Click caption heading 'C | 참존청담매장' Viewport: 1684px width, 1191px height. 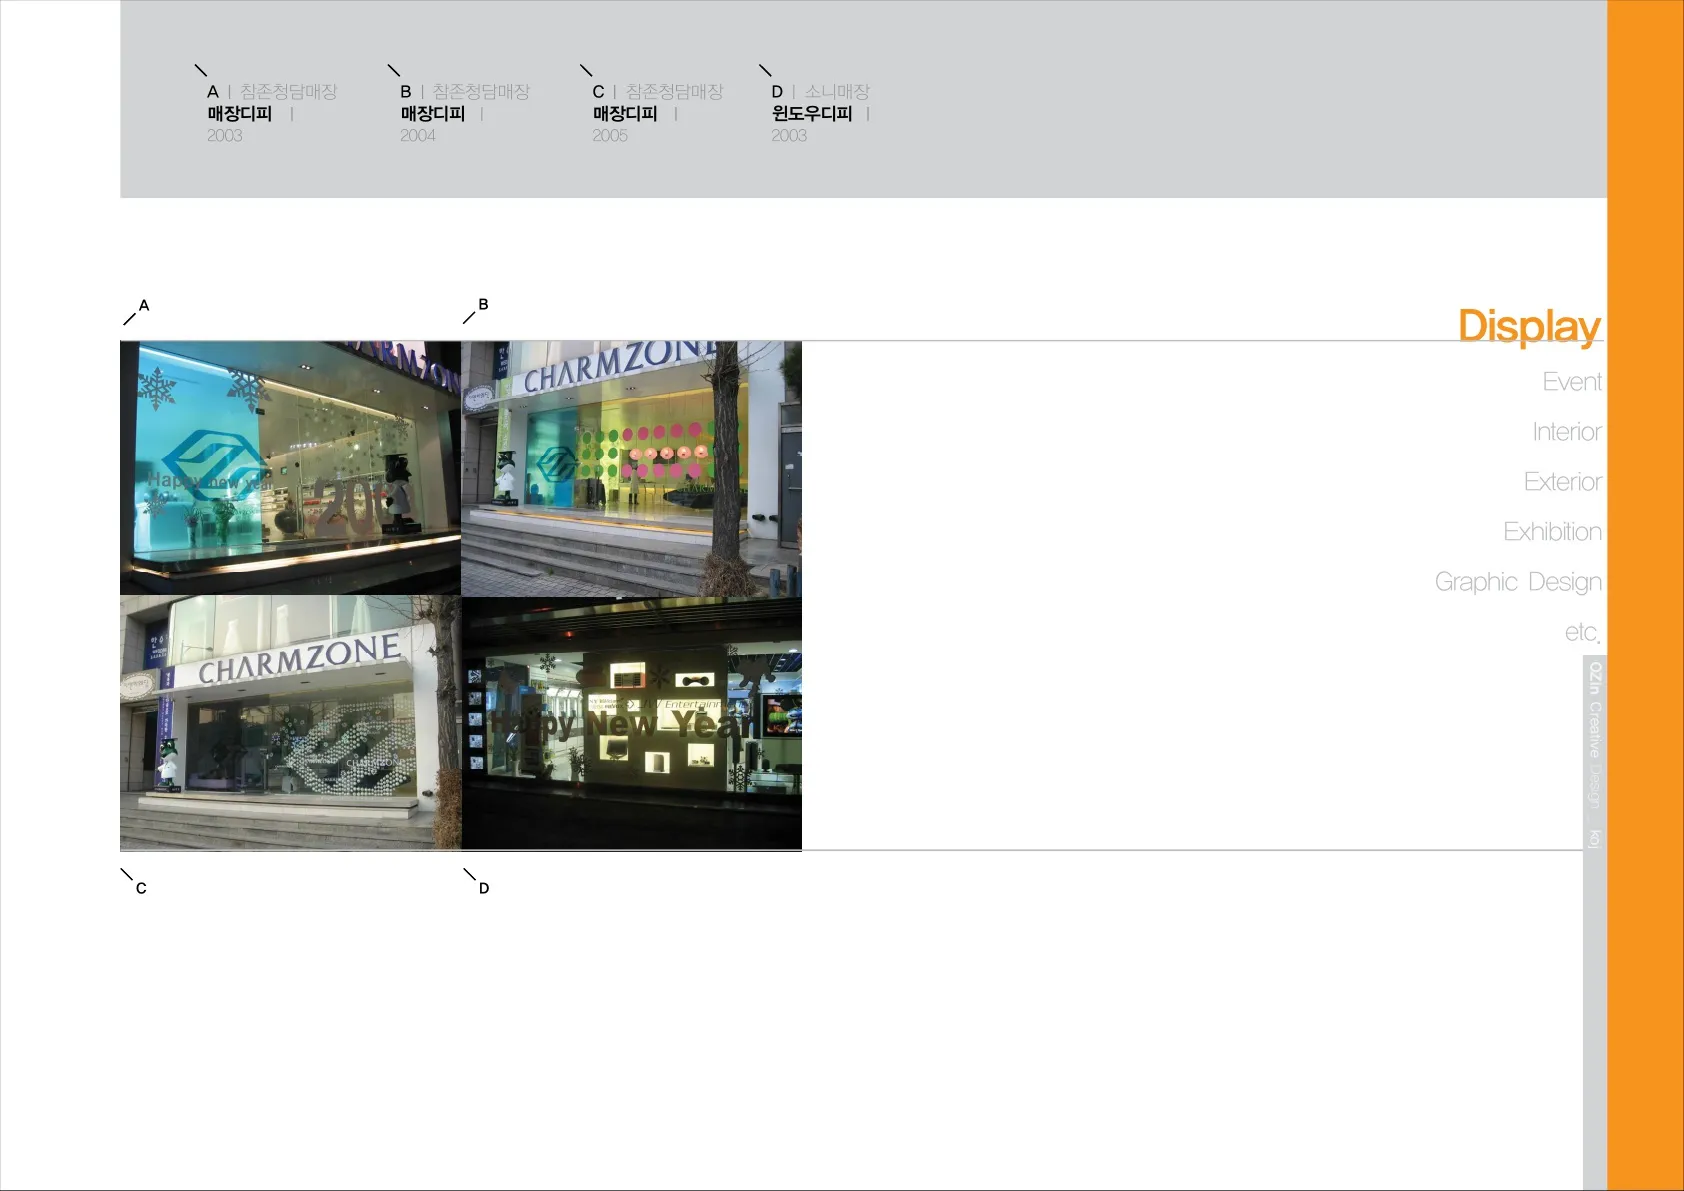tap(657, 92)
